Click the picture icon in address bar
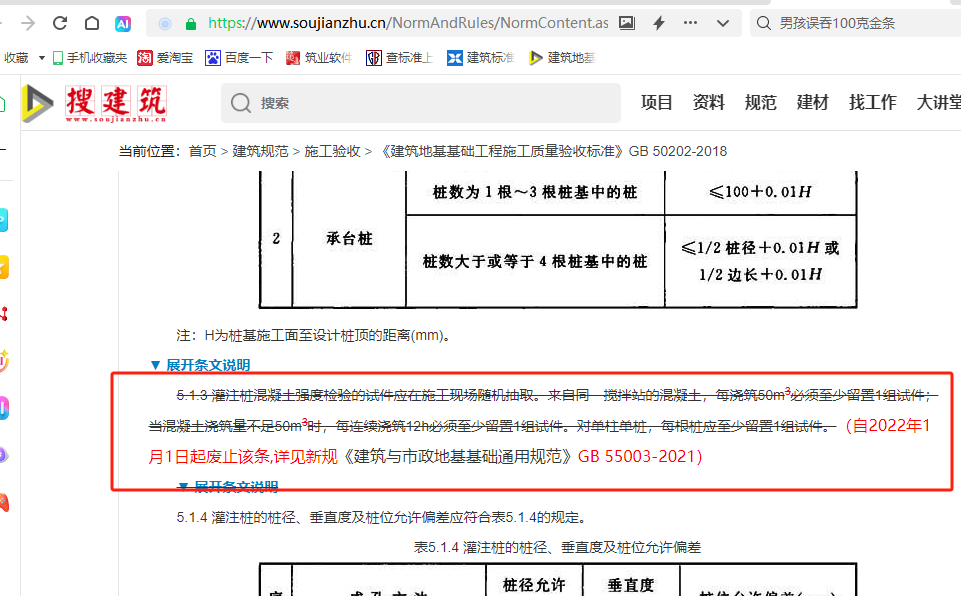The height and width of the screenshot is (596, 961). tap(627, 23)
